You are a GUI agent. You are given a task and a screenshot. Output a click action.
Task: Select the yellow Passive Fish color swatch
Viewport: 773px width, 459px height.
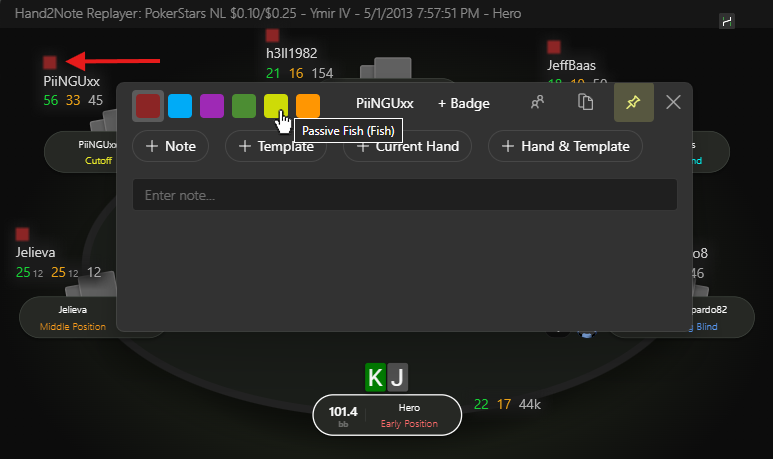276,106
